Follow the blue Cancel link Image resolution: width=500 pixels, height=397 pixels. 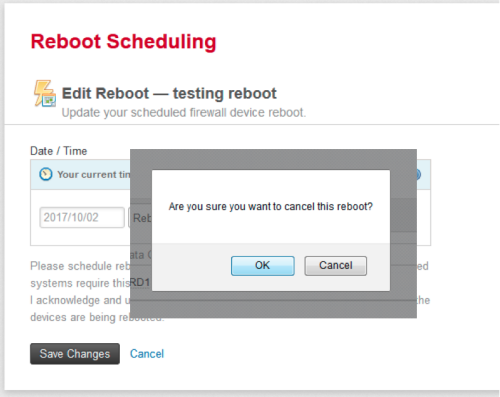(x=147, y=354)
